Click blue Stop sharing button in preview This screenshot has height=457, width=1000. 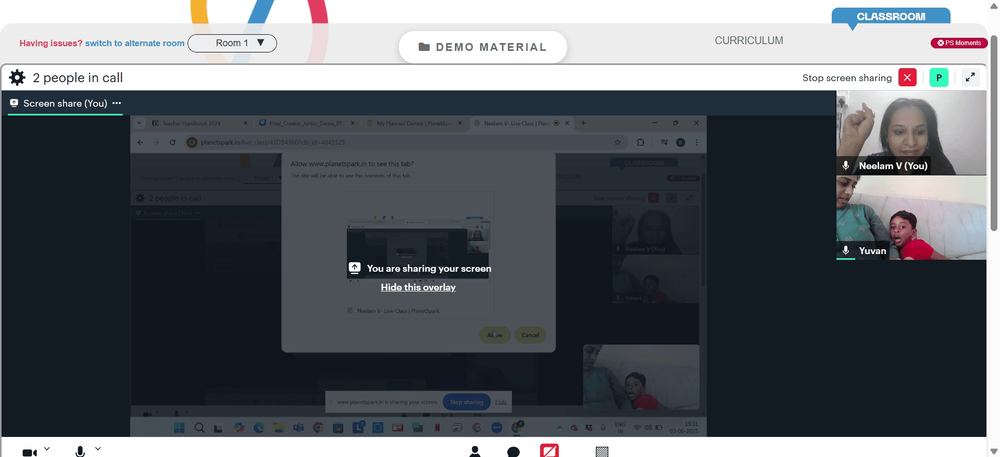[466, 402]
